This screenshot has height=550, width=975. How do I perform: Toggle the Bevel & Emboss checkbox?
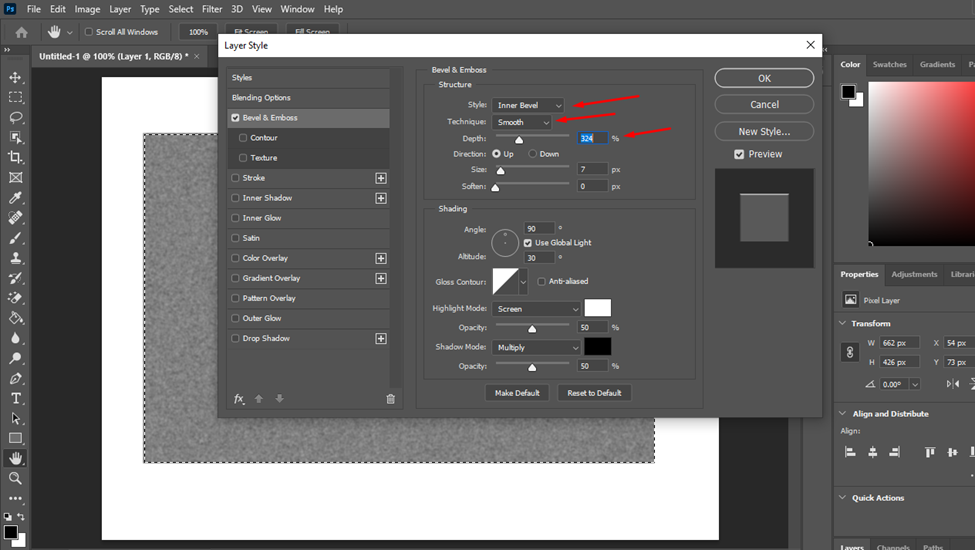pos(235,117)
